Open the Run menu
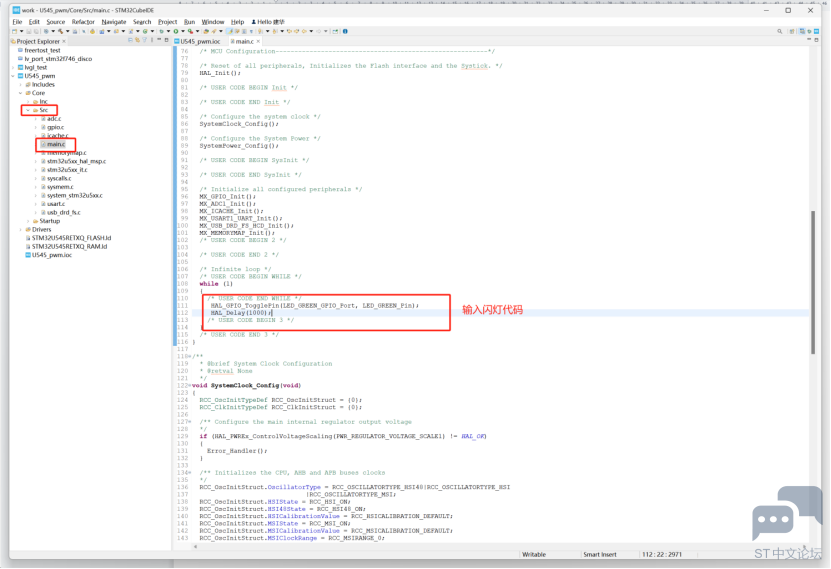Viewport: 831px width, 569px height. click(189, 22)
